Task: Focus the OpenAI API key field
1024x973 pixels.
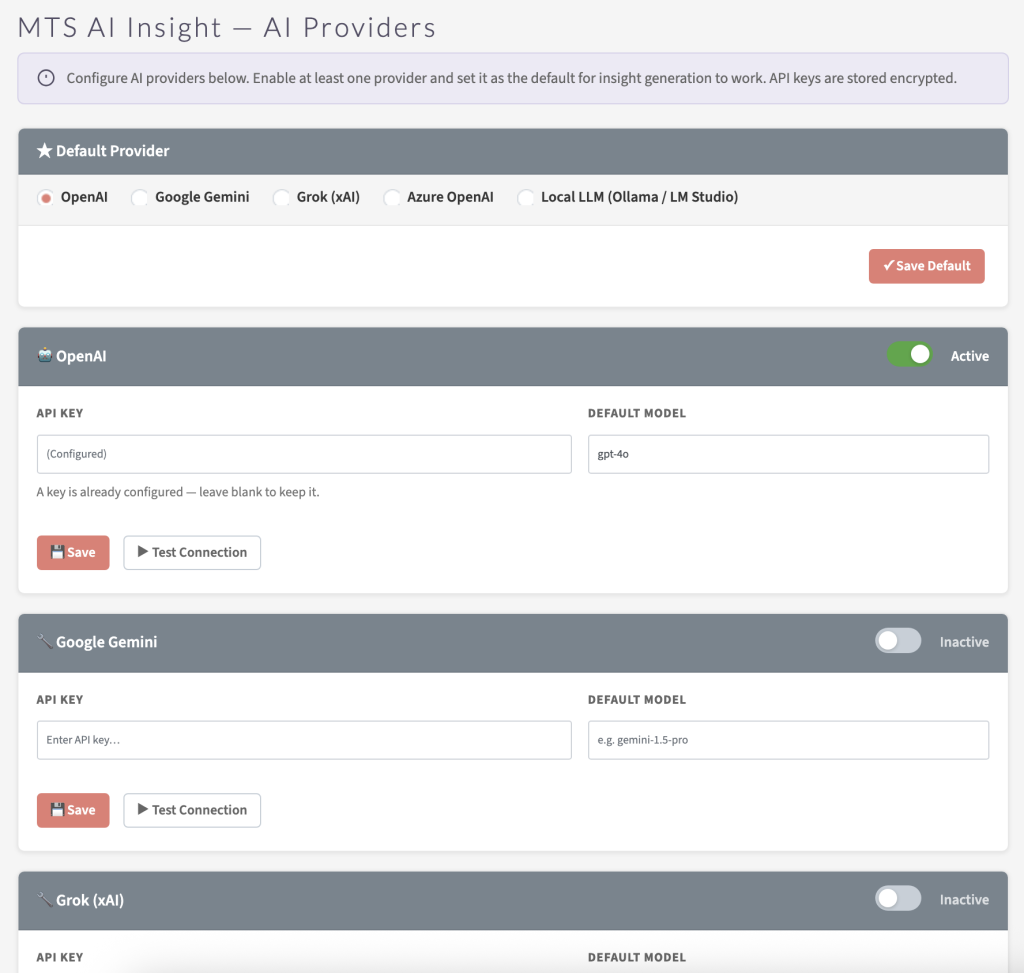Action: point(304,454)
